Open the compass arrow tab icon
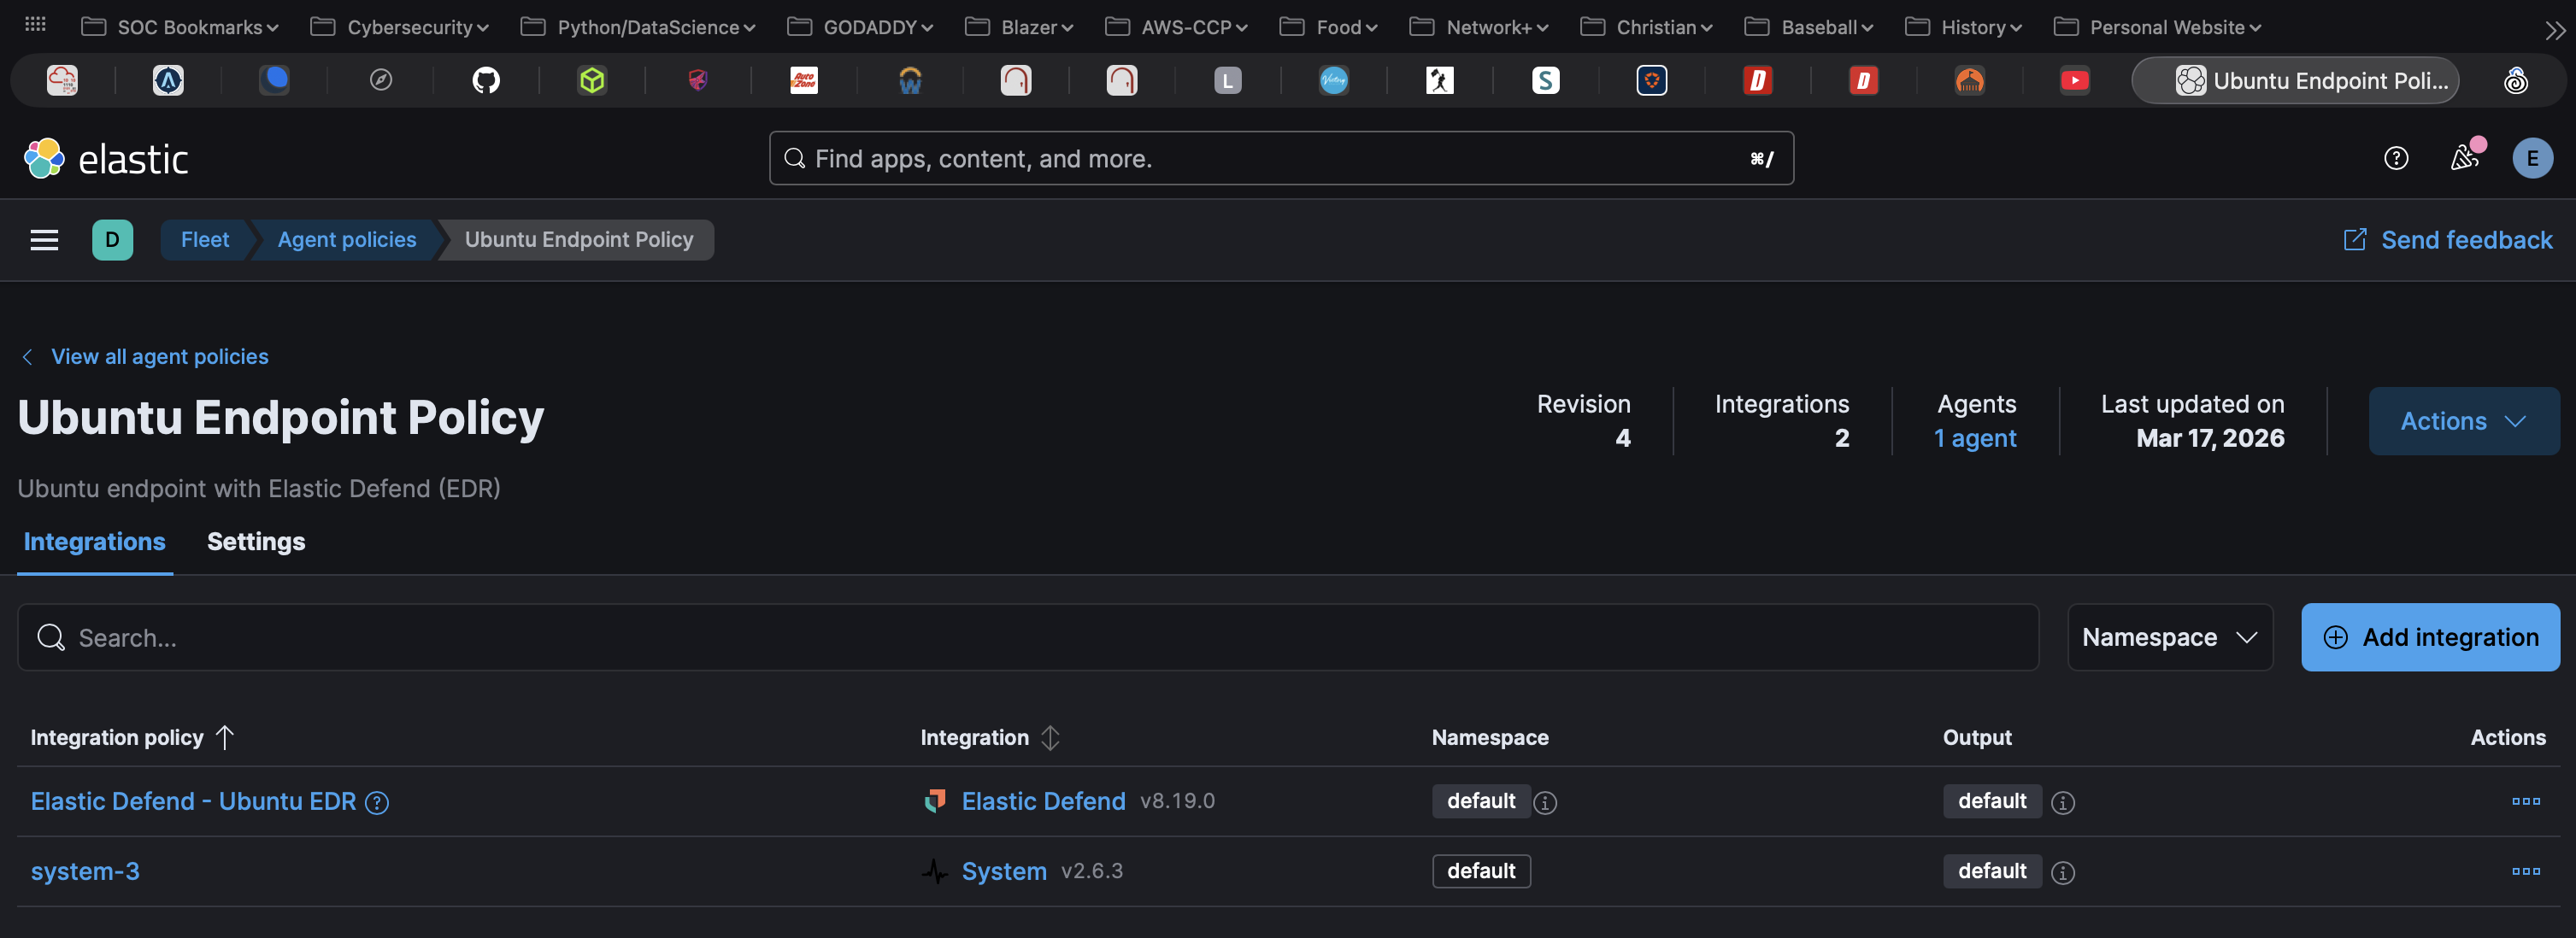Viewport: 2576px width, 938px height. [x=380, y=80]
